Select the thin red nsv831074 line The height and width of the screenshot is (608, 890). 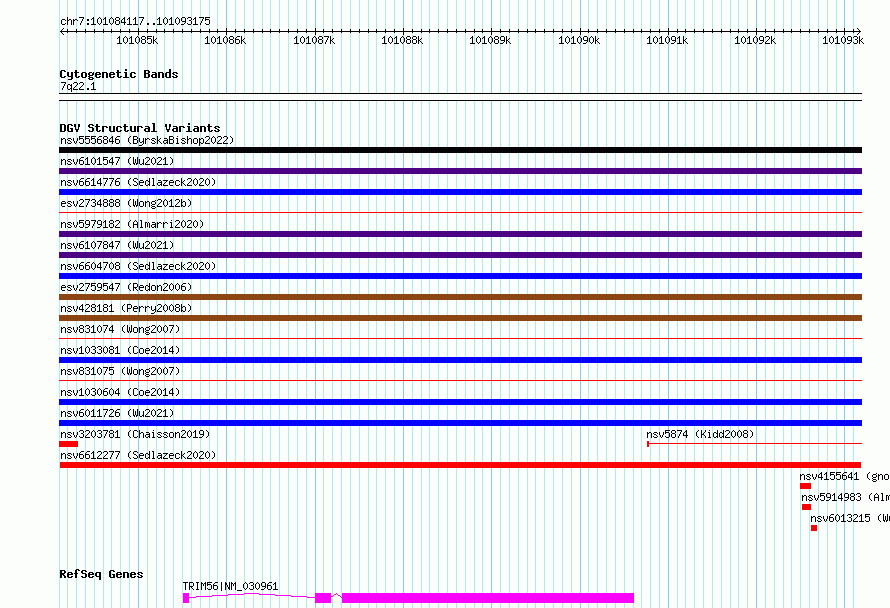point(460,339)
